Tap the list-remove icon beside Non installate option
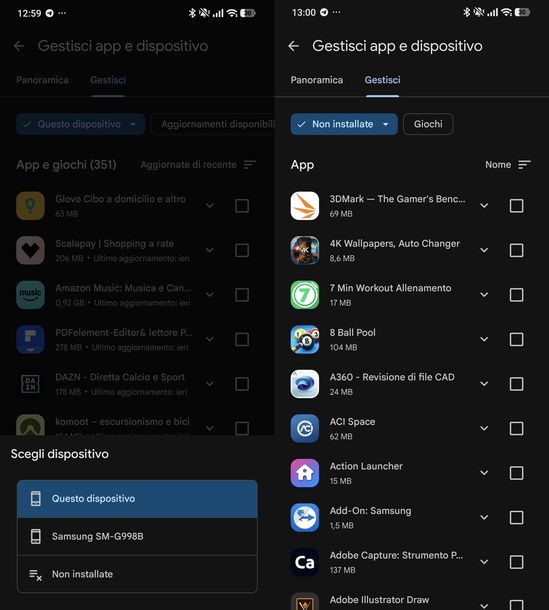Image resolution: width=549 pixels, height=610 pixels. (36, 575)
